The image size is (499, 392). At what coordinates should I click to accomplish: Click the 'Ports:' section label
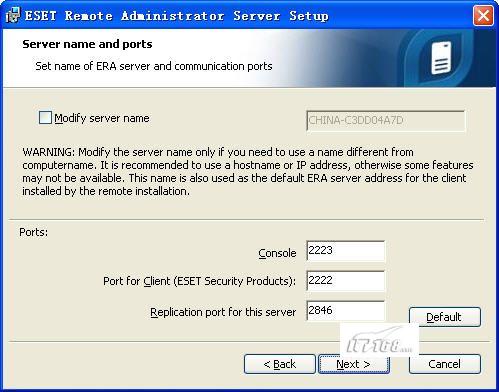33,232
